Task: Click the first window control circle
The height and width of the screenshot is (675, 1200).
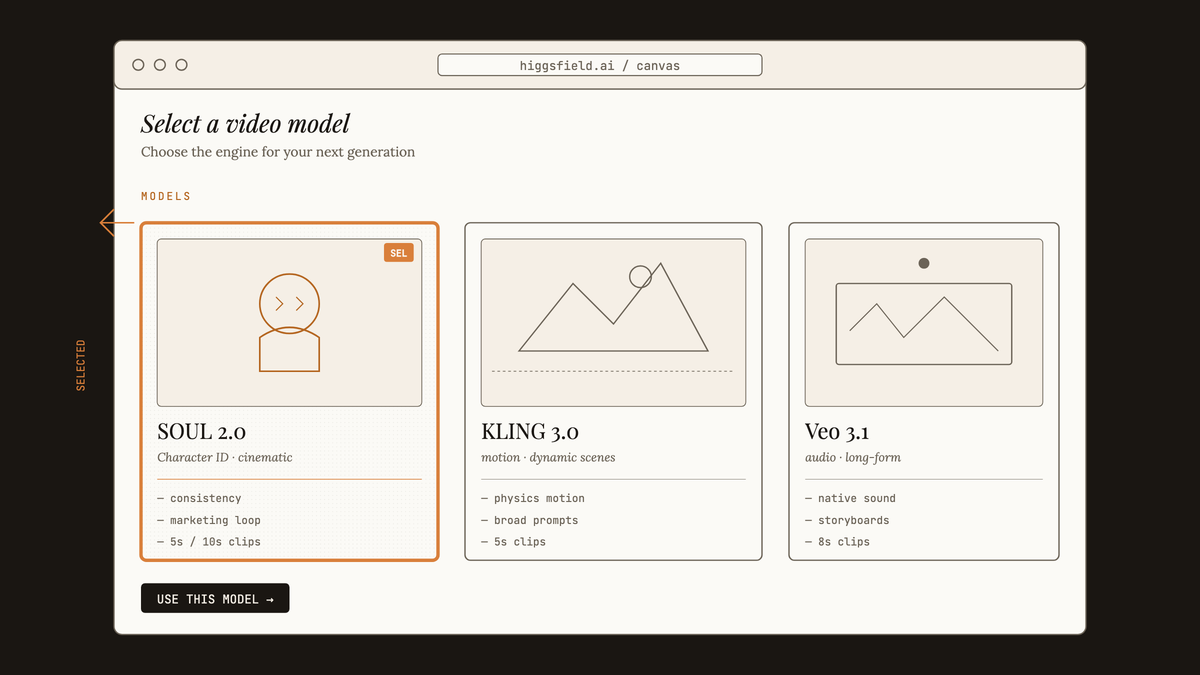Action: pos(138,65)
